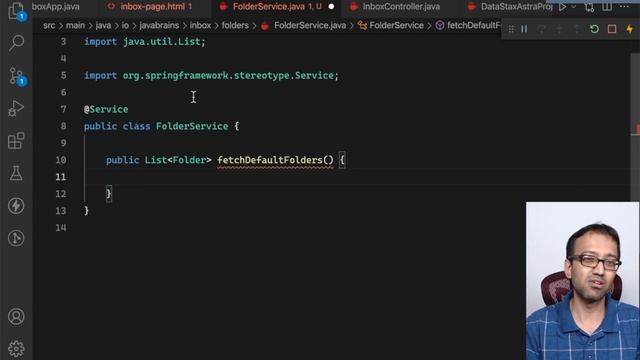Viewport: 640px width, 360px height.
Task: Pause the debug session
Action: (x=524, y=29)
